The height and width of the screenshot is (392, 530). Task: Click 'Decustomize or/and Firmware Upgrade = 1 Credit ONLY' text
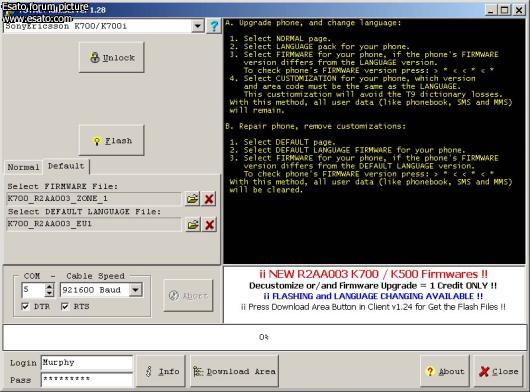click(x=373, y=286)
